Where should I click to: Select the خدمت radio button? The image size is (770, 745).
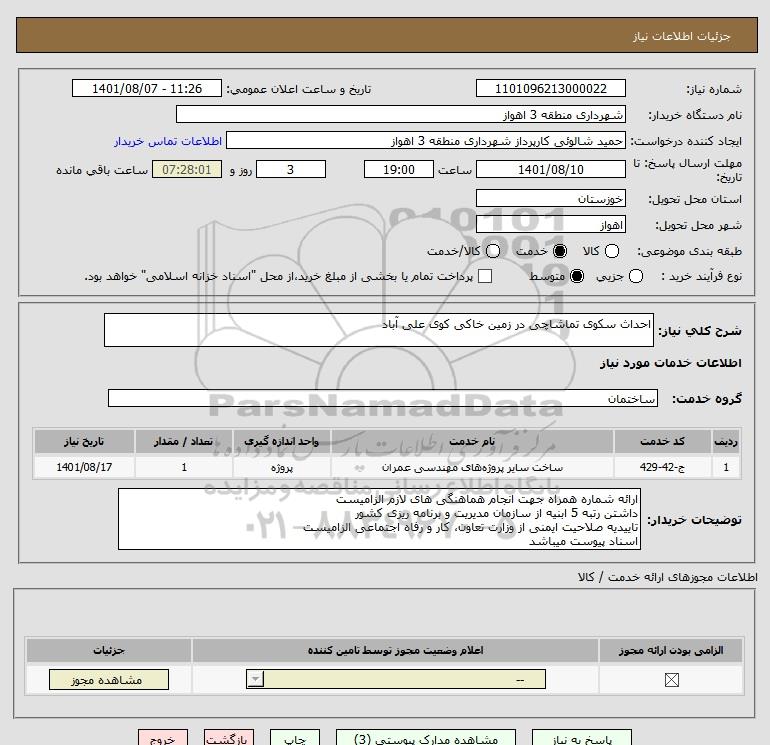560,251
